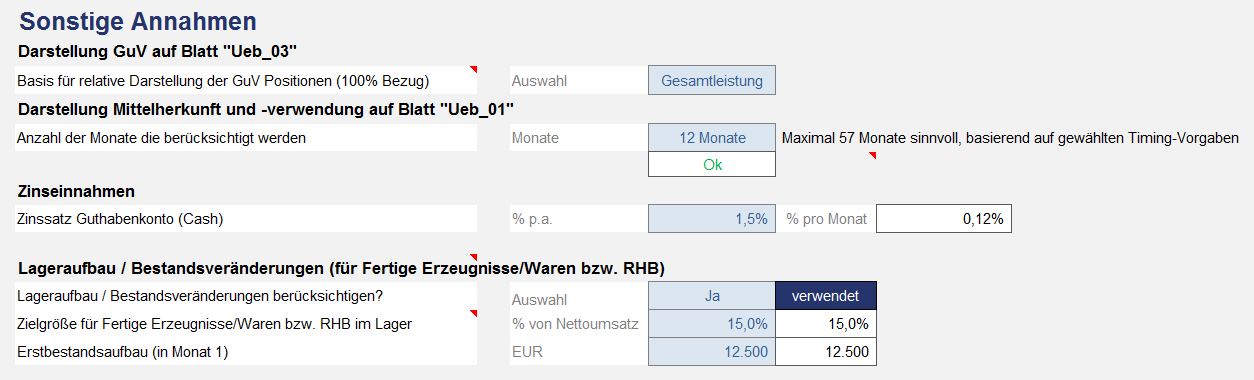Edit the blue 12.500 EUR input
This screenshot has height=380, width=1254.
712,352
